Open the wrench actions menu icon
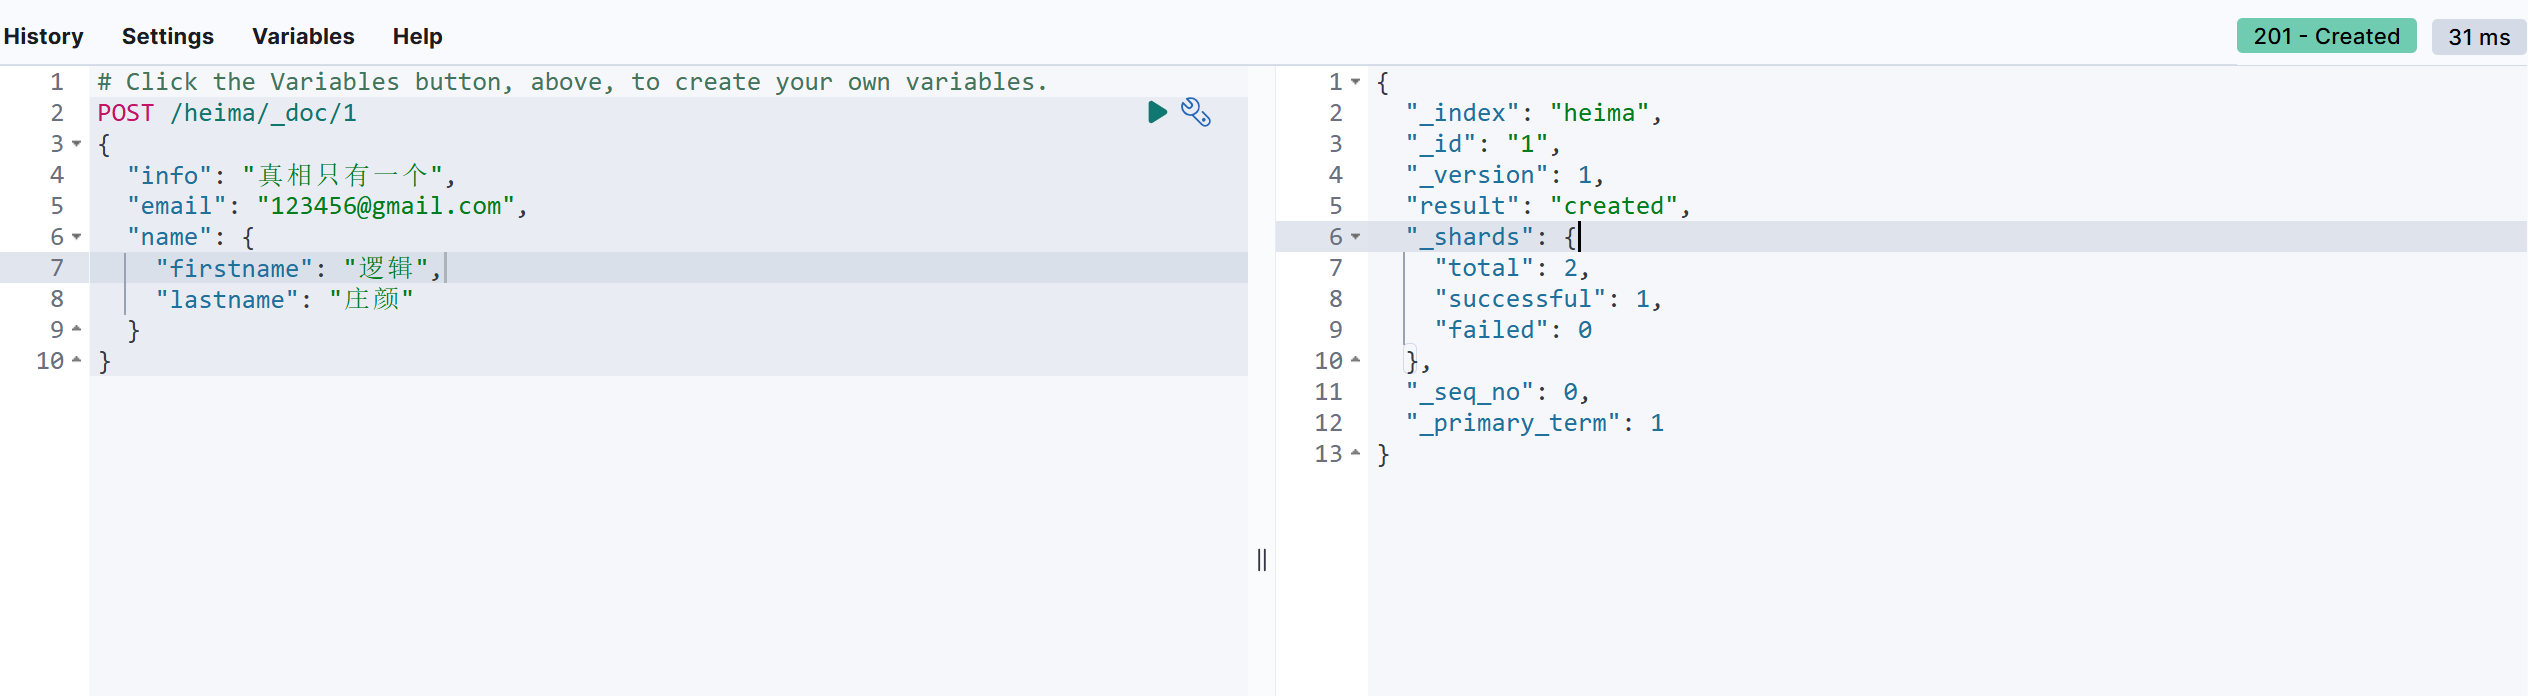This screenshot has height=696, width=2528. (x=1196, y=112)
